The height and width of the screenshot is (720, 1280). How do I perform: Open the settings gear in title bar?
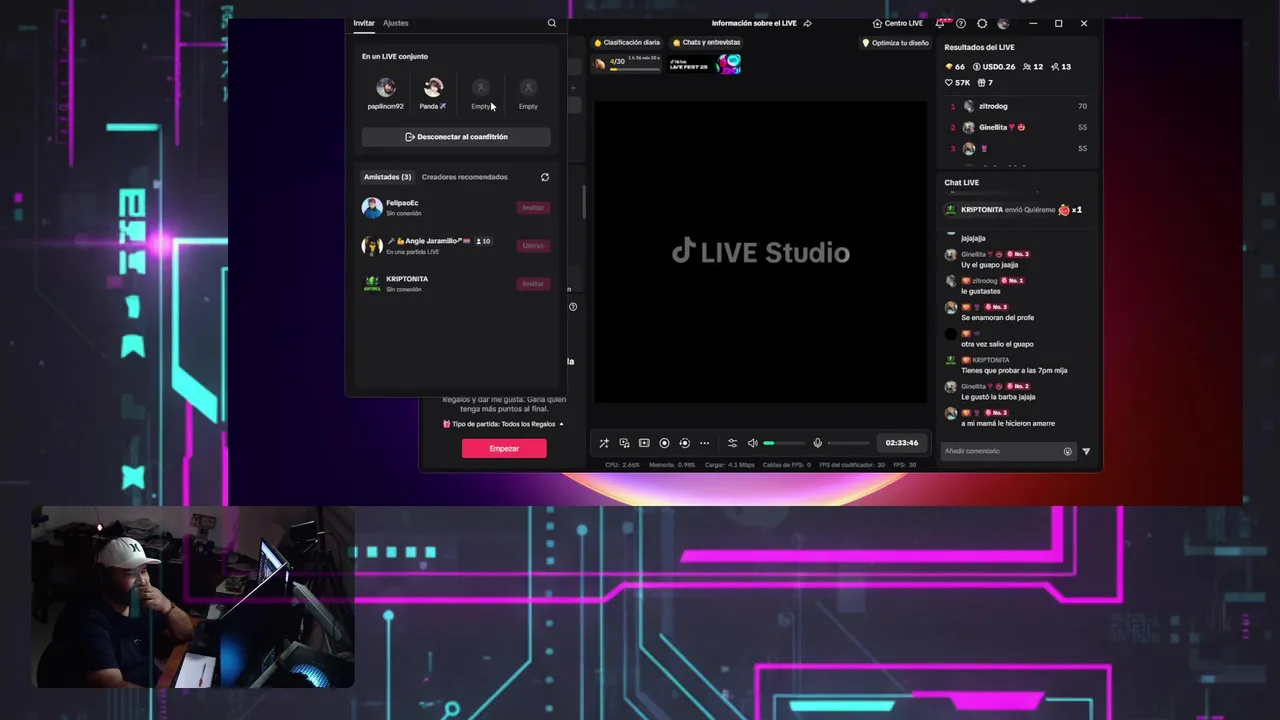coord(982,23)
